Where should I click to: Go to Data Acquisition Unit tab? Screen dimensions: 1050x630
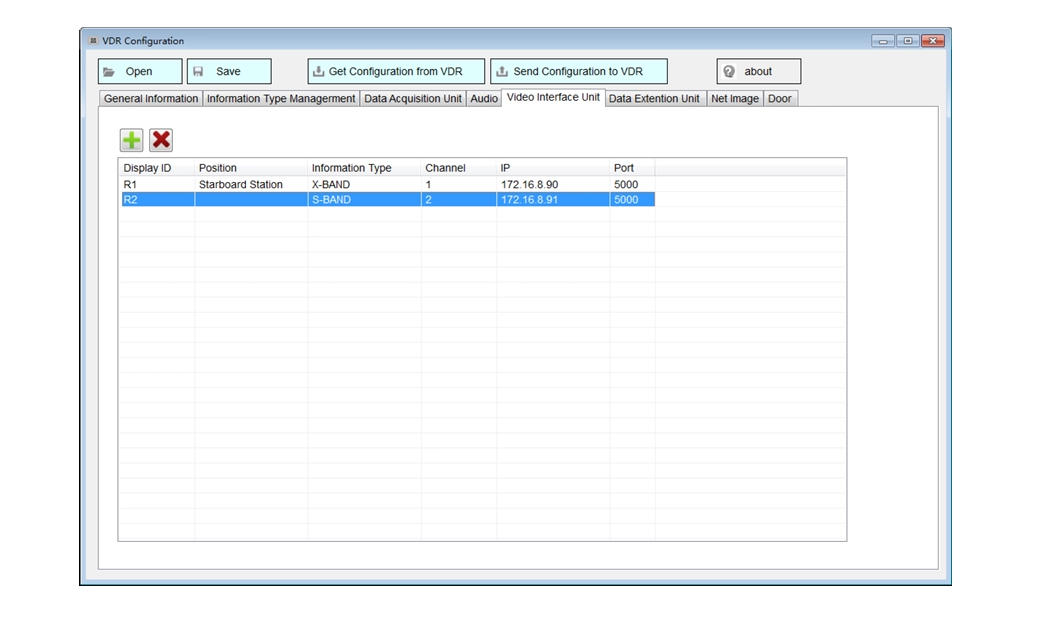413,99
